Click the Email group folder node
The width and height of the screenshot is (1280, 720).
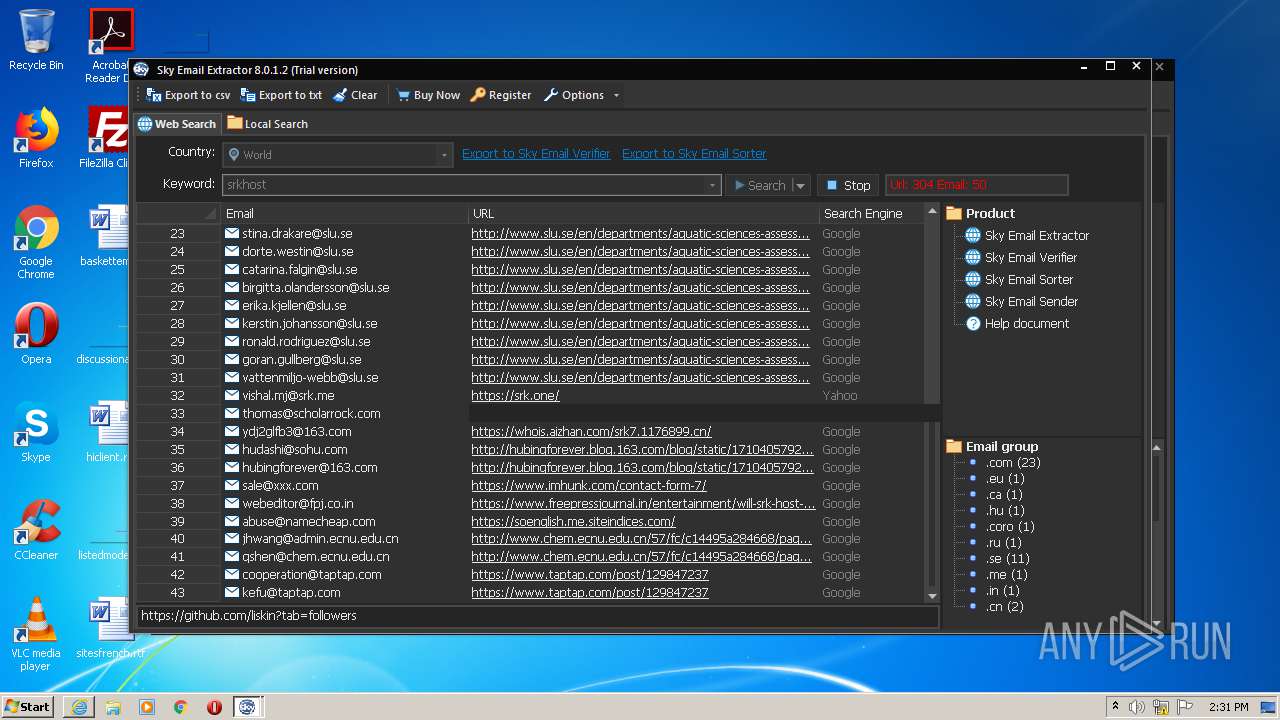992,447
